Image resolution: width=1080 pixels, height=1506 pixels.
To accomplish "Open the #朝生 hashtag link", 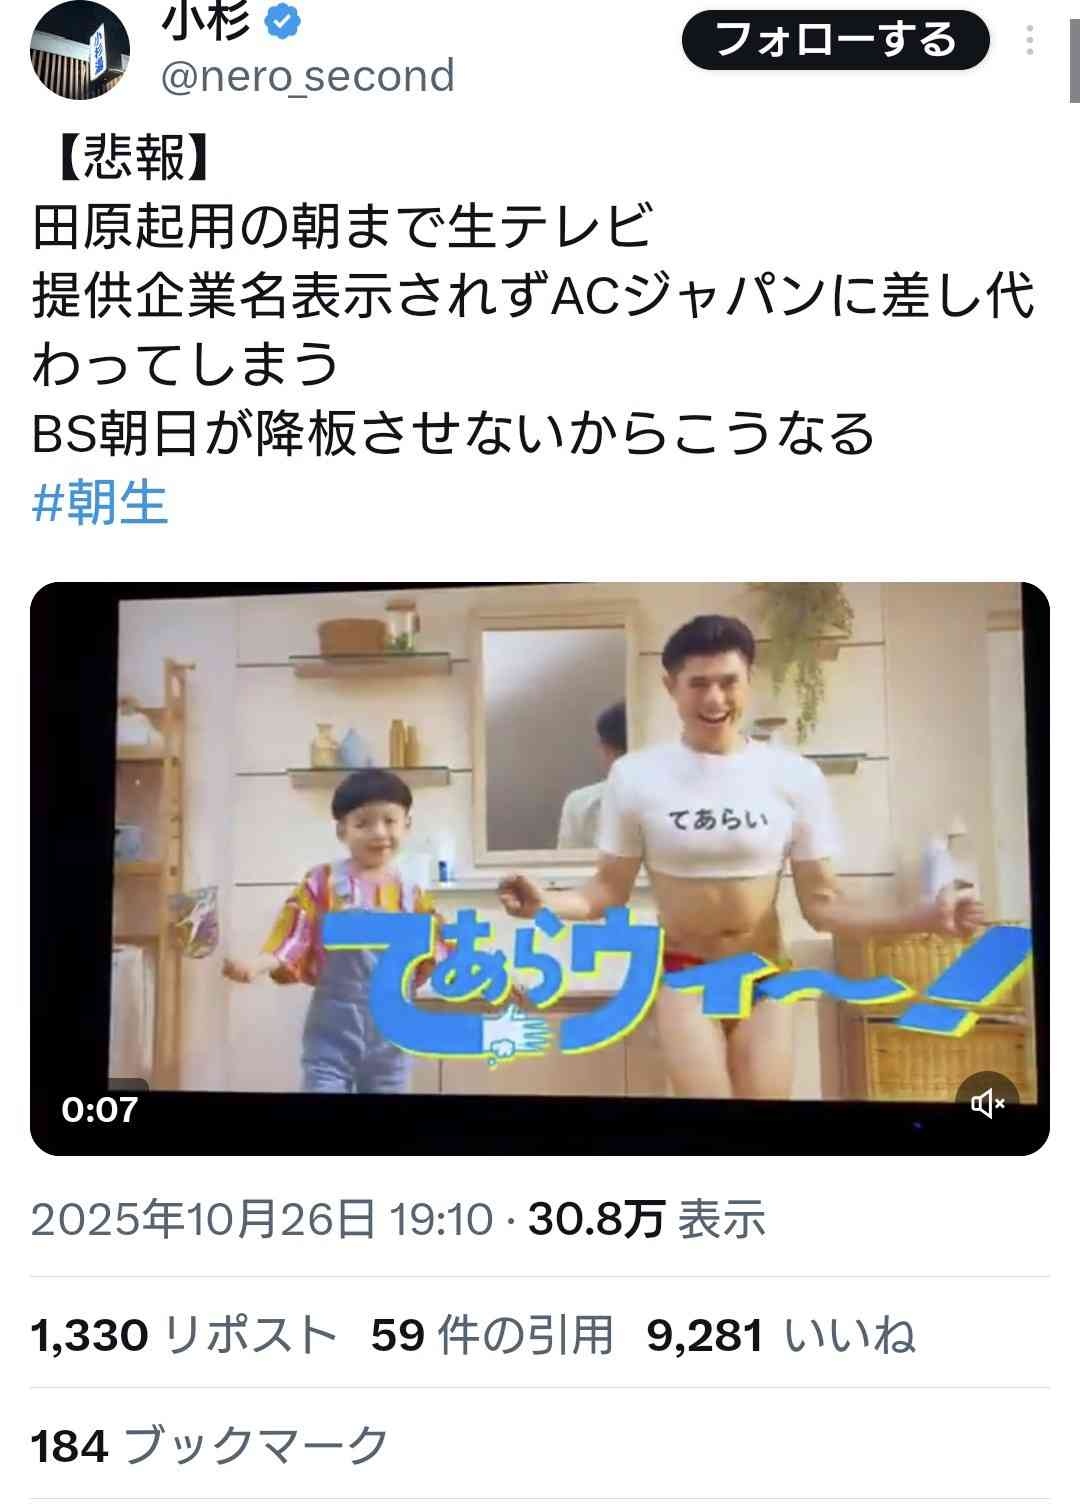I will click(99, 502).
